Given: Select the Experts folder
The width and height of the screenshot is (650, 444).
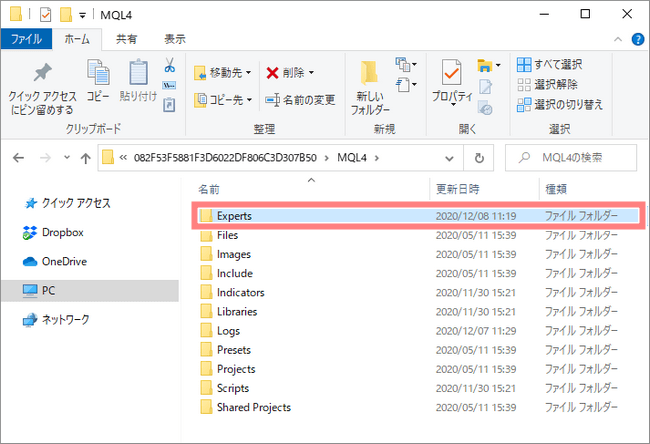Looking at the screenshot, I should tap(418, 216).
